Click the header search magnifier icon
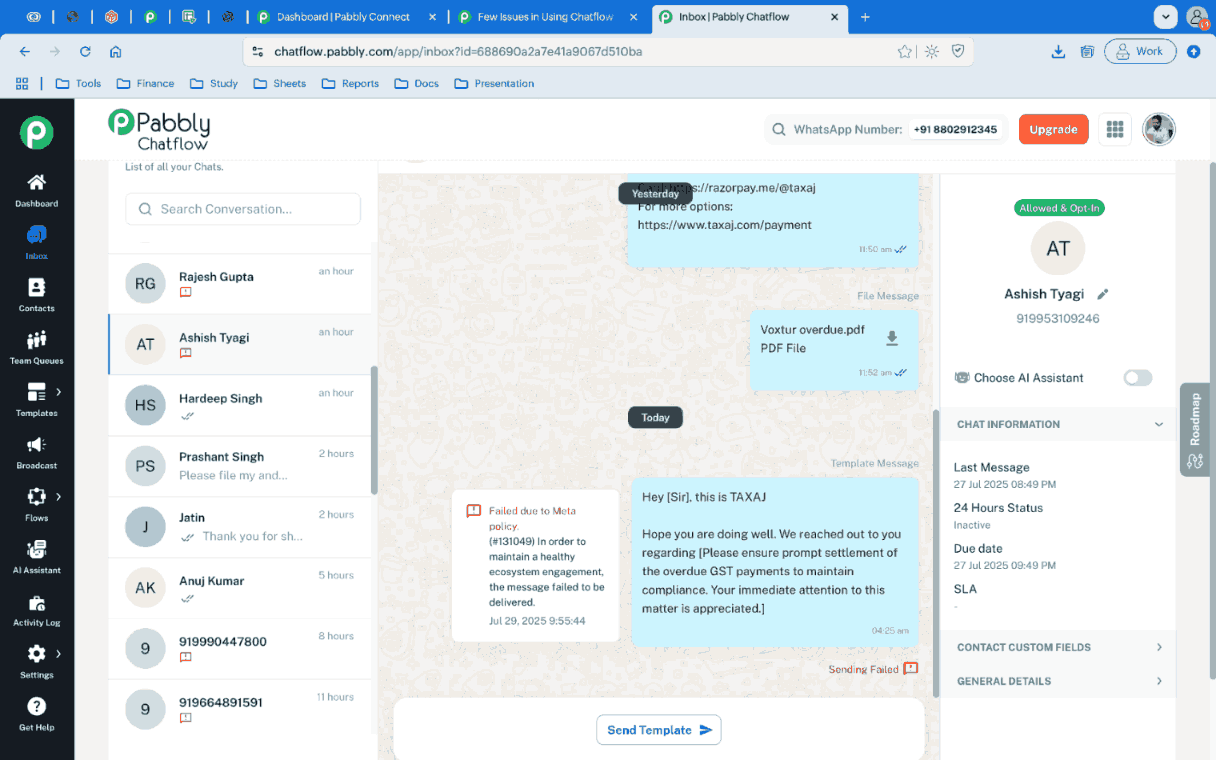This screenshot has width=1216, height=760. [779, 129]
